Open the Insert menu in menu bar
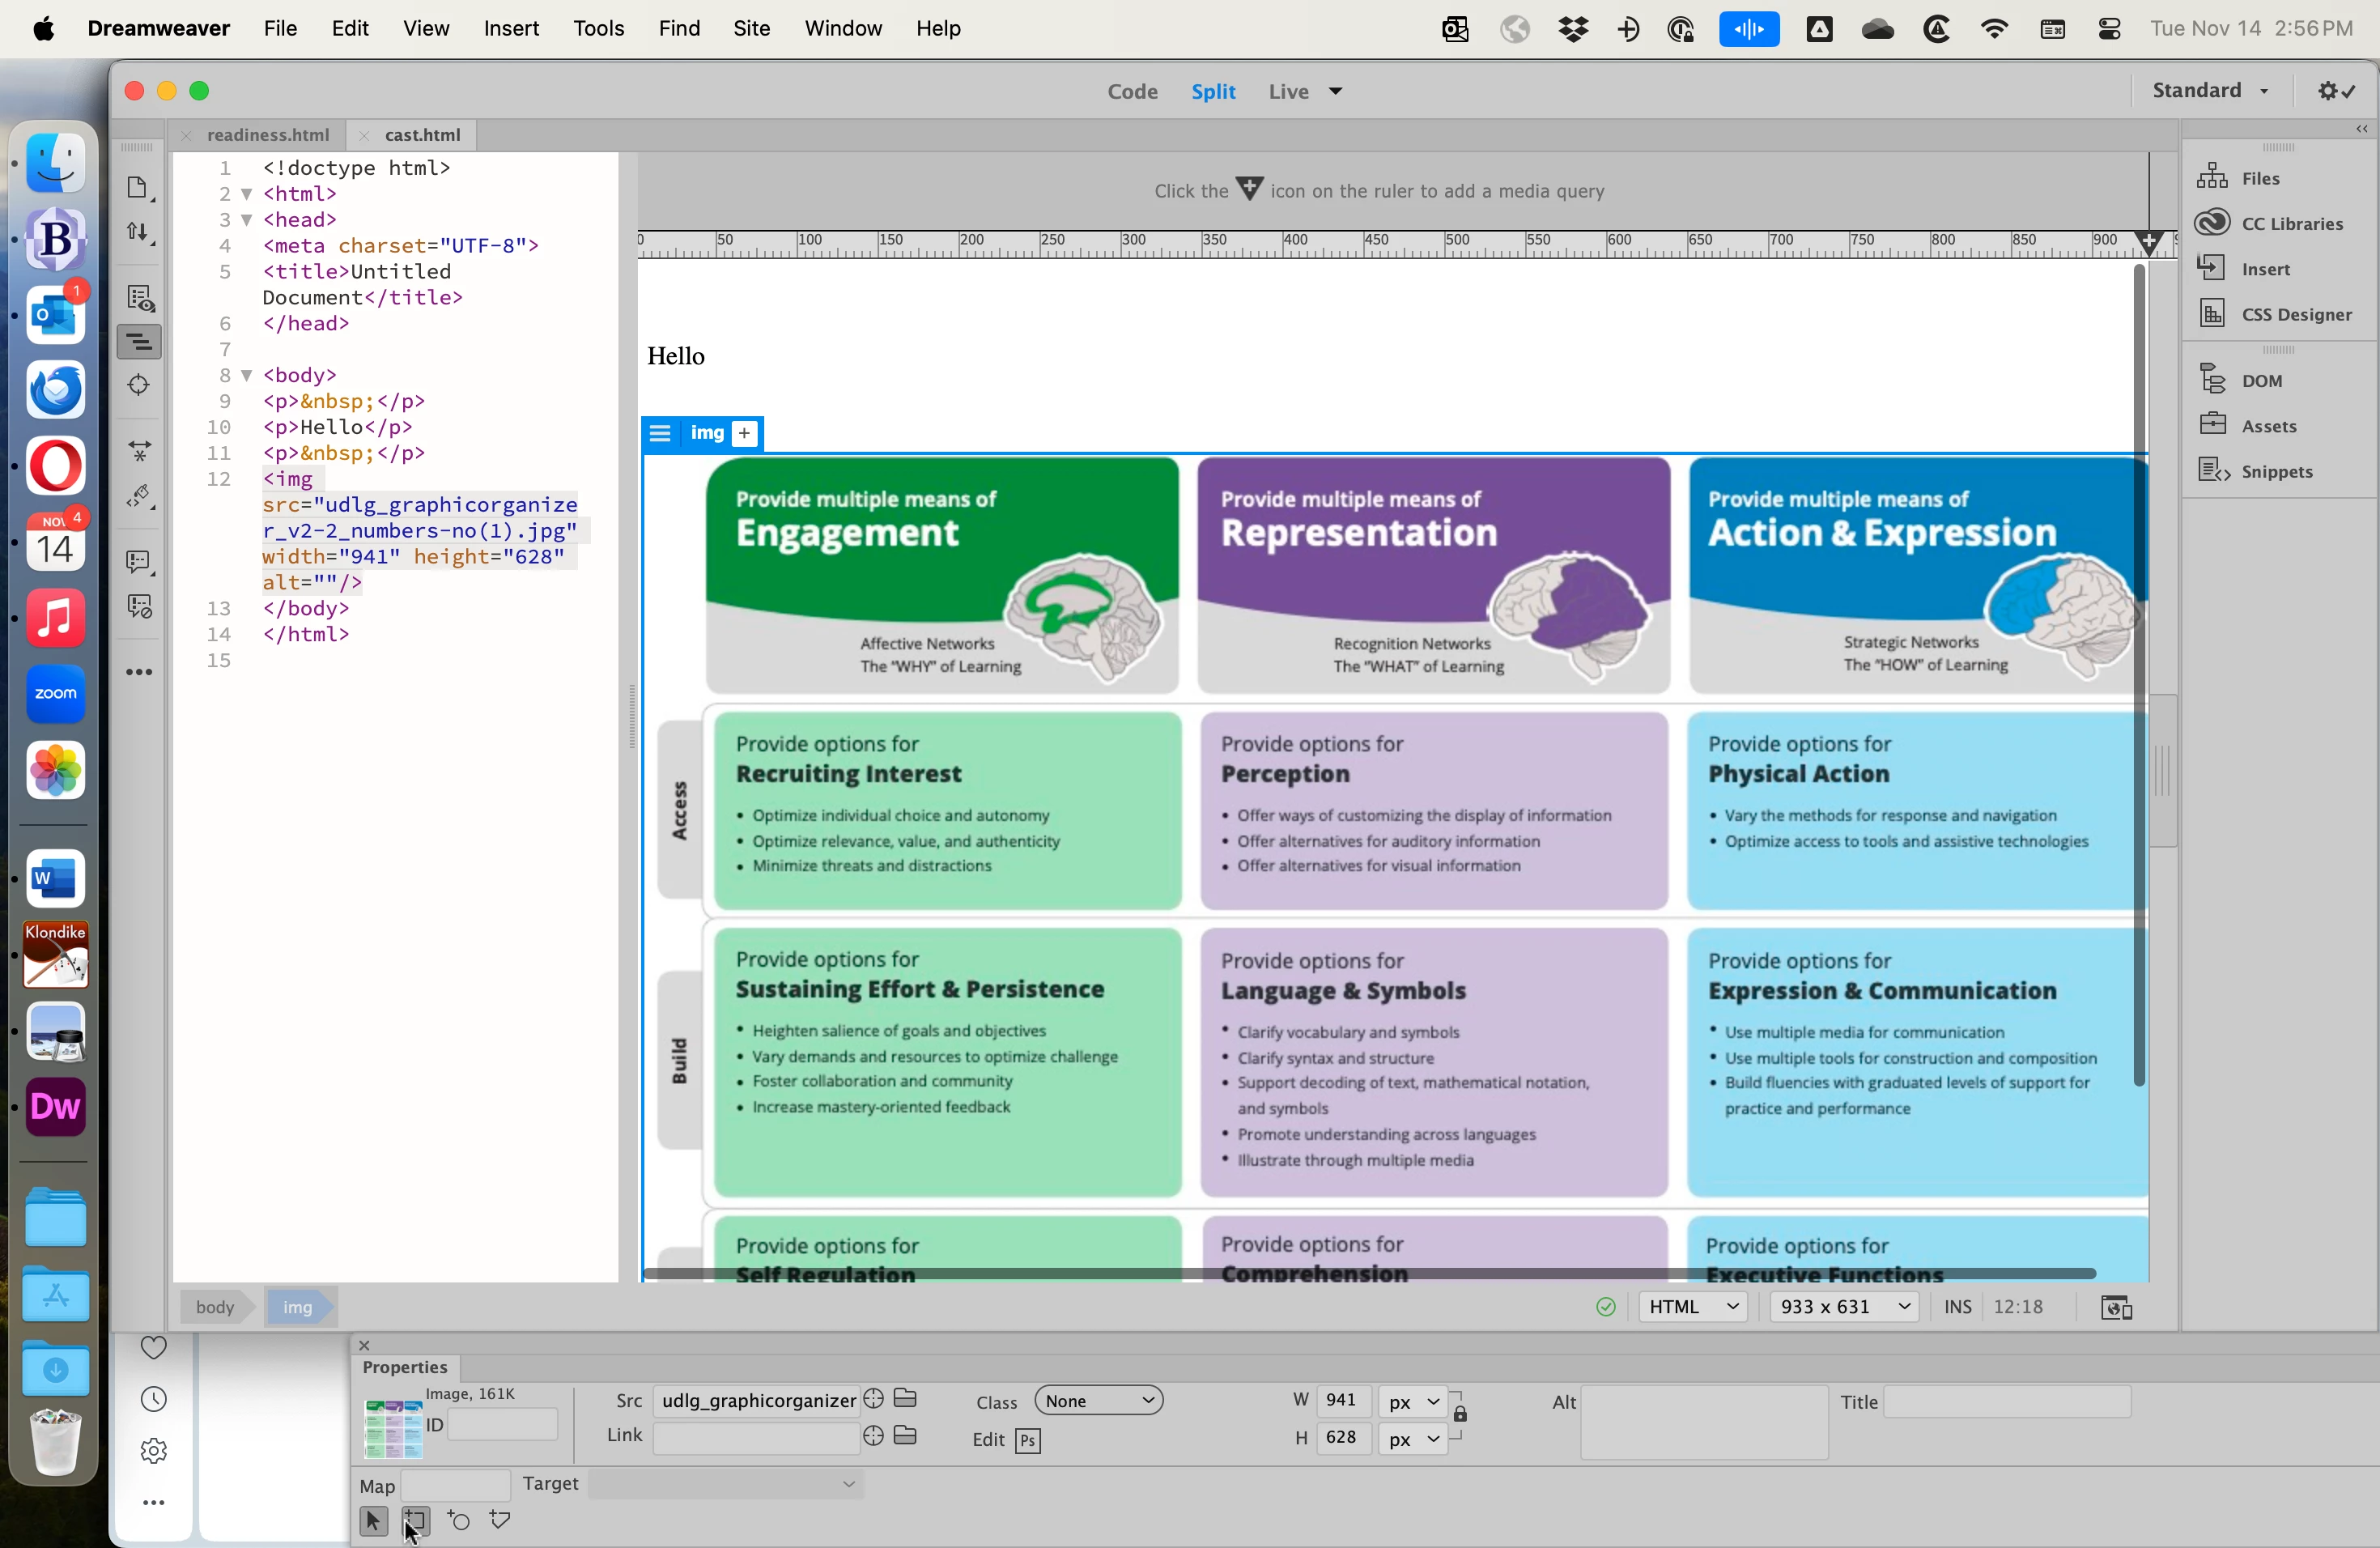The image size is (2380, 1548). point(511,29)
